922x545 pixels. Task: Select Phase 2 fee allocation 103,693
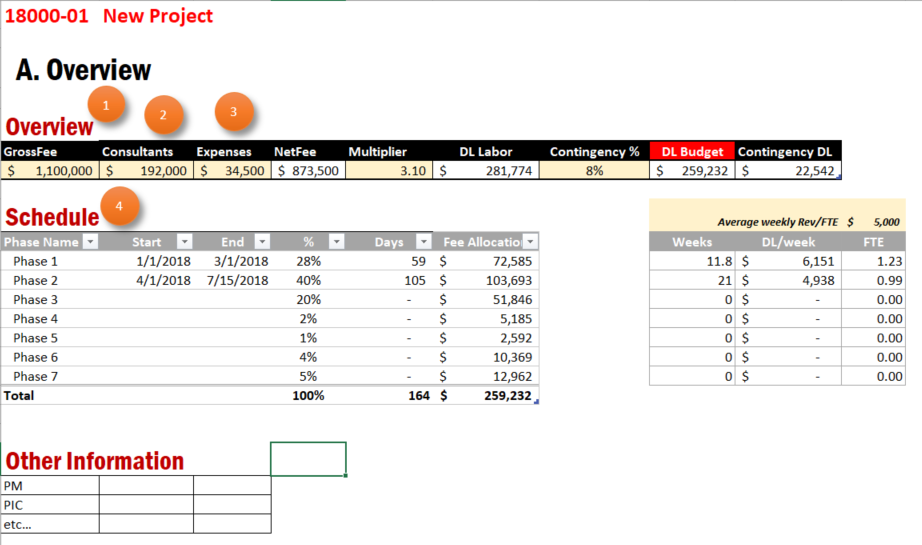[486, 280]
